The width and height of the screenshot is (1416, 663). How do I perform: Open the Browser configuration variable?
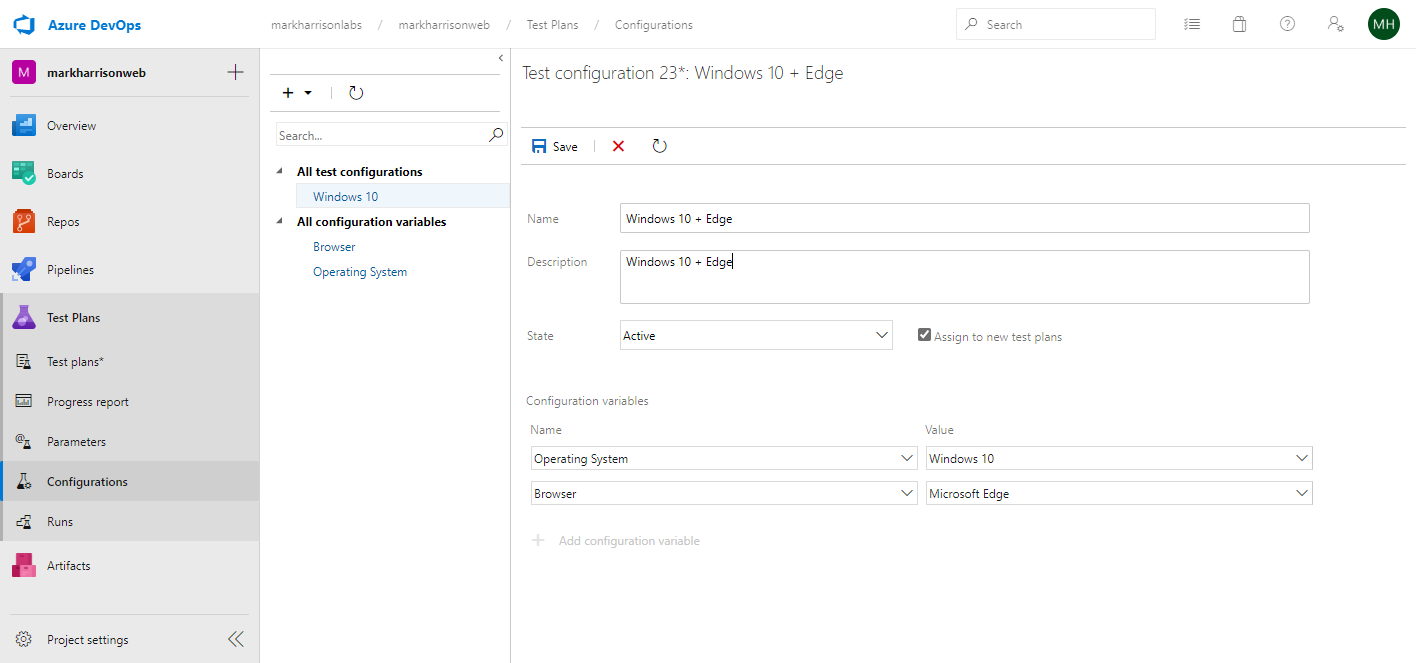pyautogui.click(x=334, y=247)
